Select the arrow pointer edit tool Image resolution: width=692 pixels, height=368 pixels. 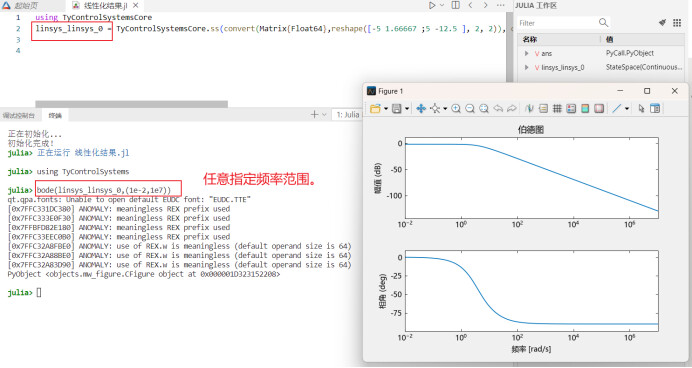(x=641, y=109)
